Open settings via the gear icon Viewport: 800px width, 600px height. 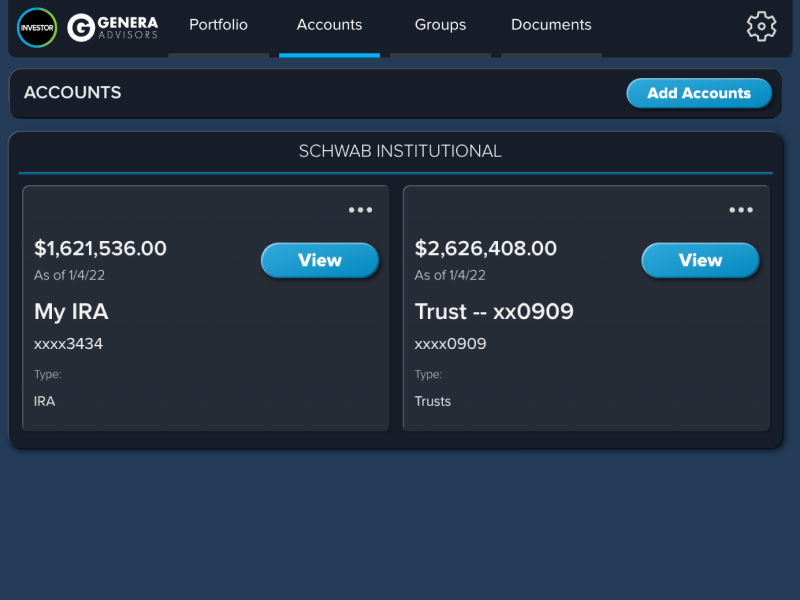761,27
